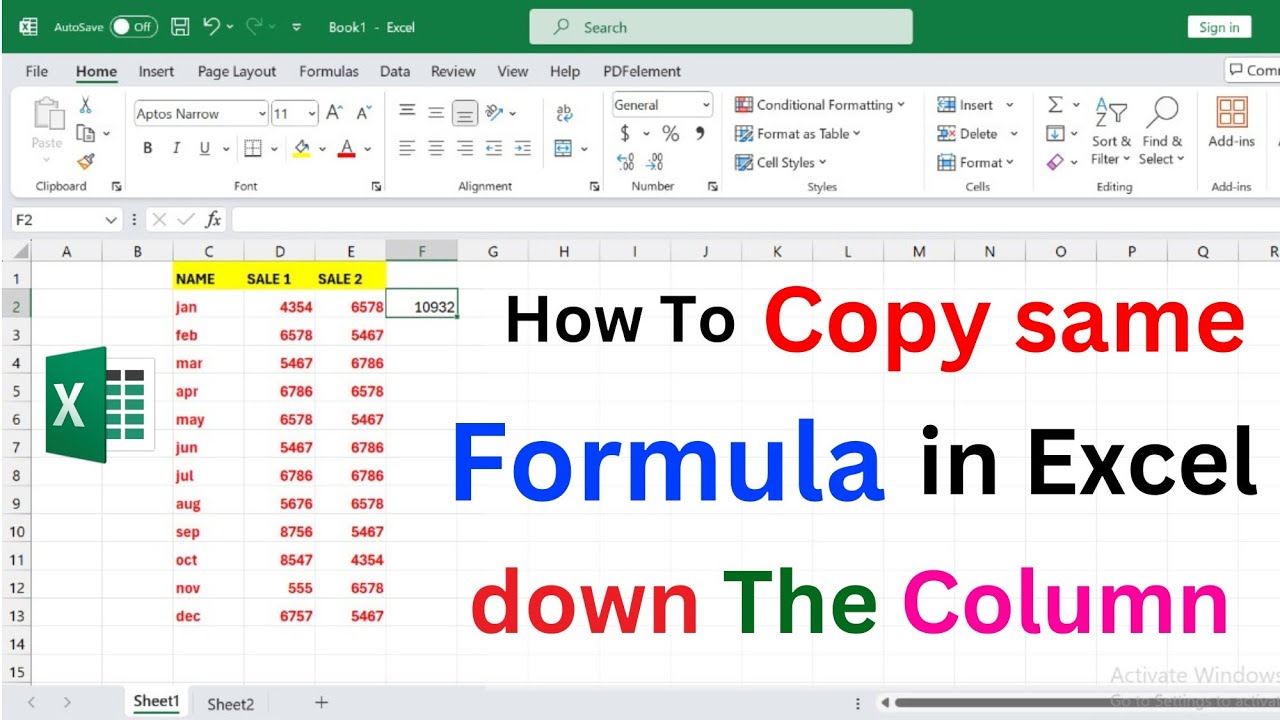Toggle Wrap Text
The height and width of the screenshot is (720, 1280).
564,113
